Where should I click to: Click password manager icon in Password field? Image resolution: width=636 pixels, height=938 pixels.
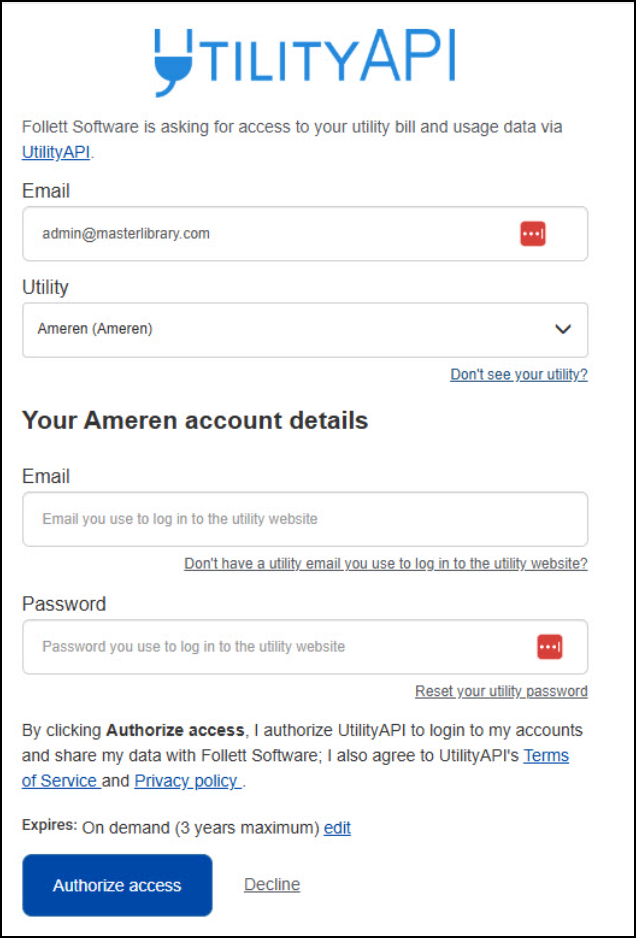pos(549,647)
